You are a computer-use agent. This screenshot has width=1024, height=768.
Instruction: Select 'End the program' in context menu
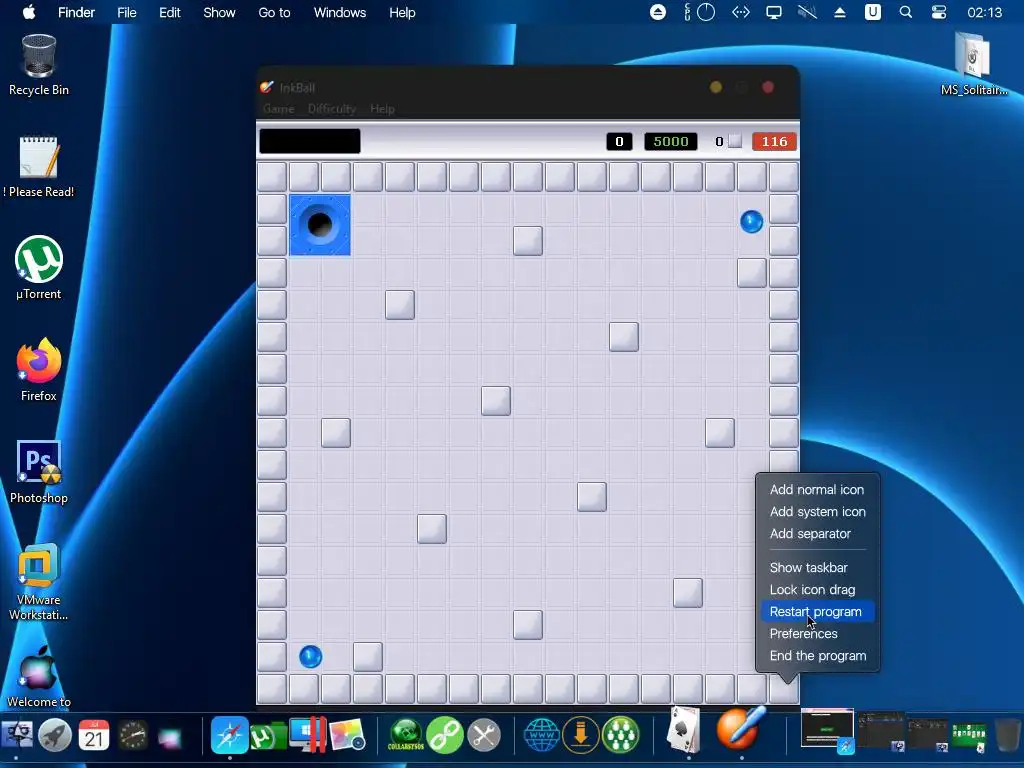[x=817, y=656]
